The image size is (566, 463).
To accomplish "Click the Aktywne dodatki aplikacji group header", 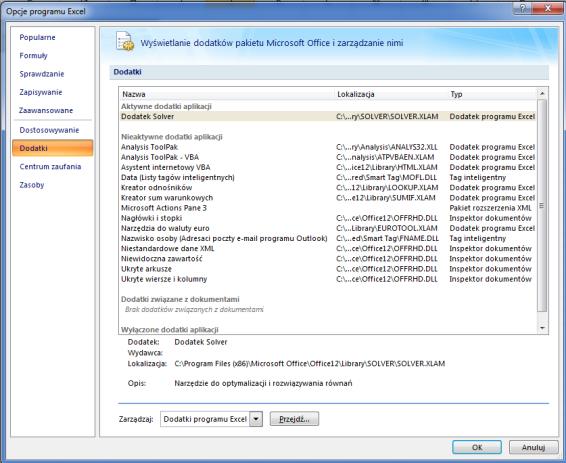I will pyautogui.click(x=166, y=106).
